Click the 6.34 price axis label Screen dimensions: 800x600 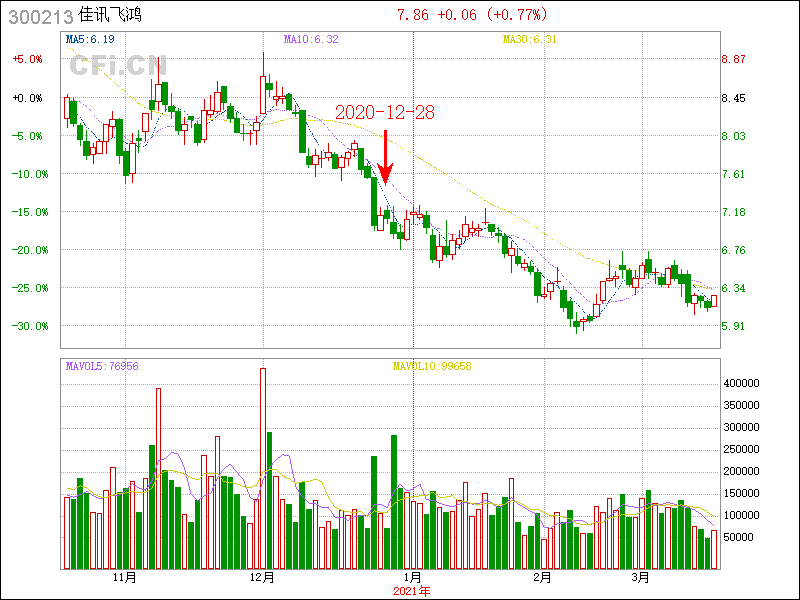coord(733,288)
